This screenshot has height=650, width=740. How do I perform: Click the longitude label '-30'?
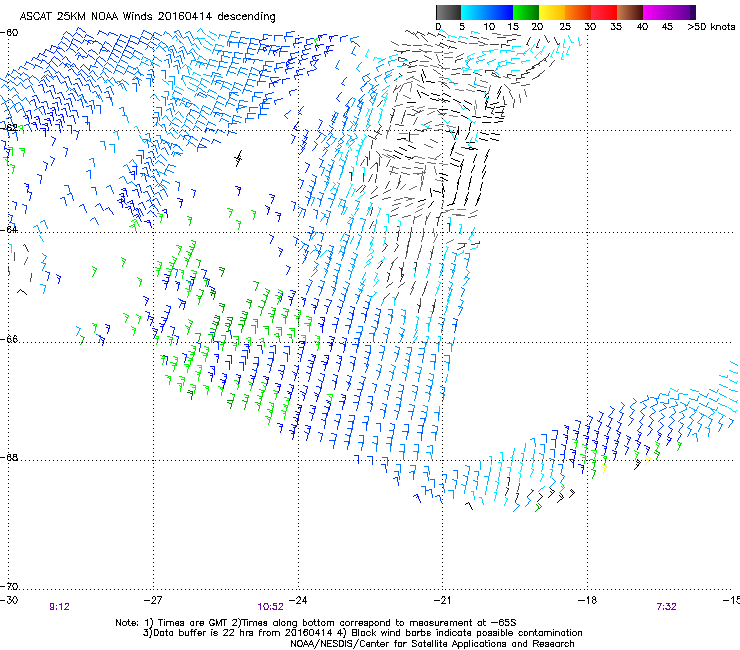tap(9, 600)
